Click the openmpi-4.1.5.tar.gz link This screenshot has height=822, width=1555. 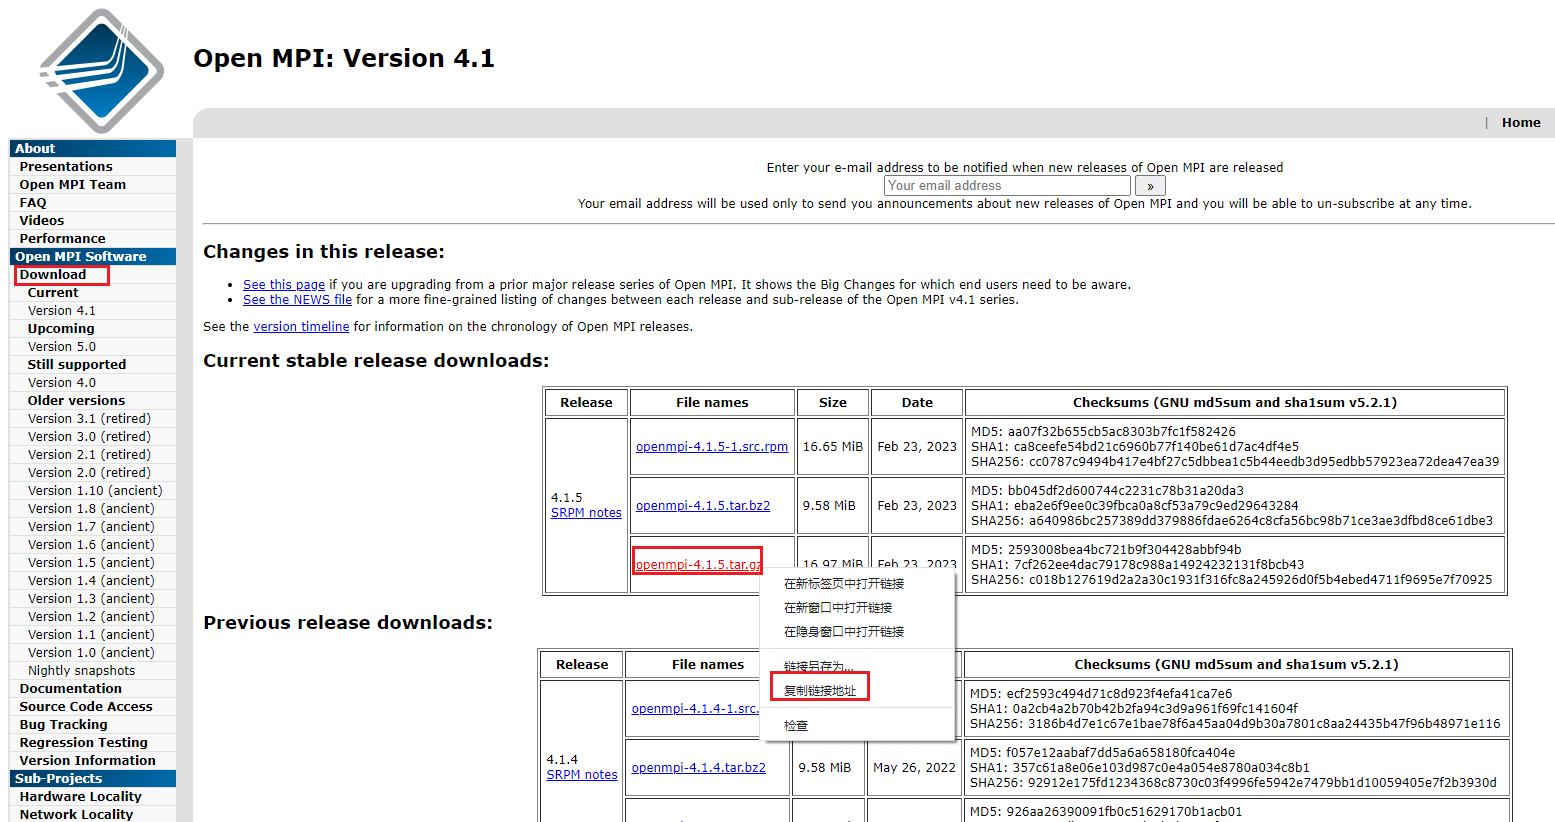click(698, 565)
